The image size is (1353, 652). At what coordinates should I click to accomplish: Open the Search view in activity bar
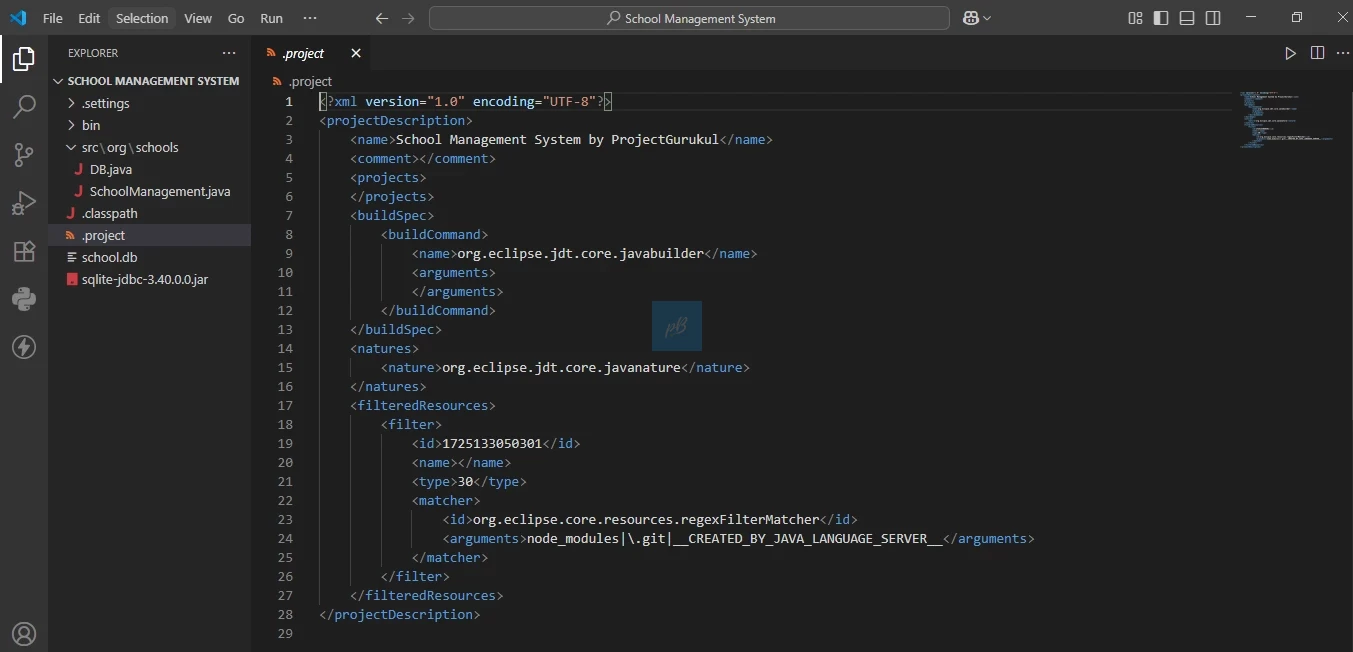[24, 107]
